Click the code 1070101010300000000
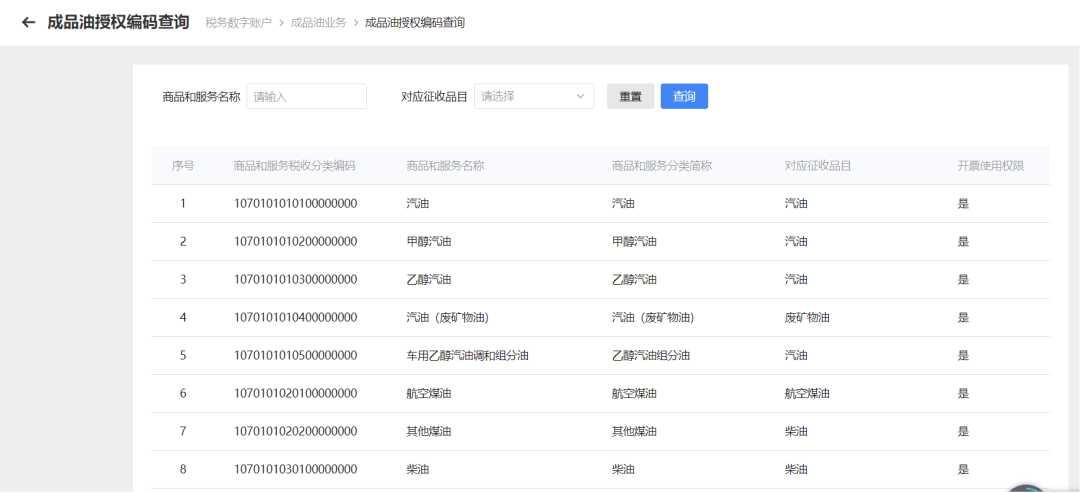The height and width of the screenshot is (493, 1080). (295, 279)
